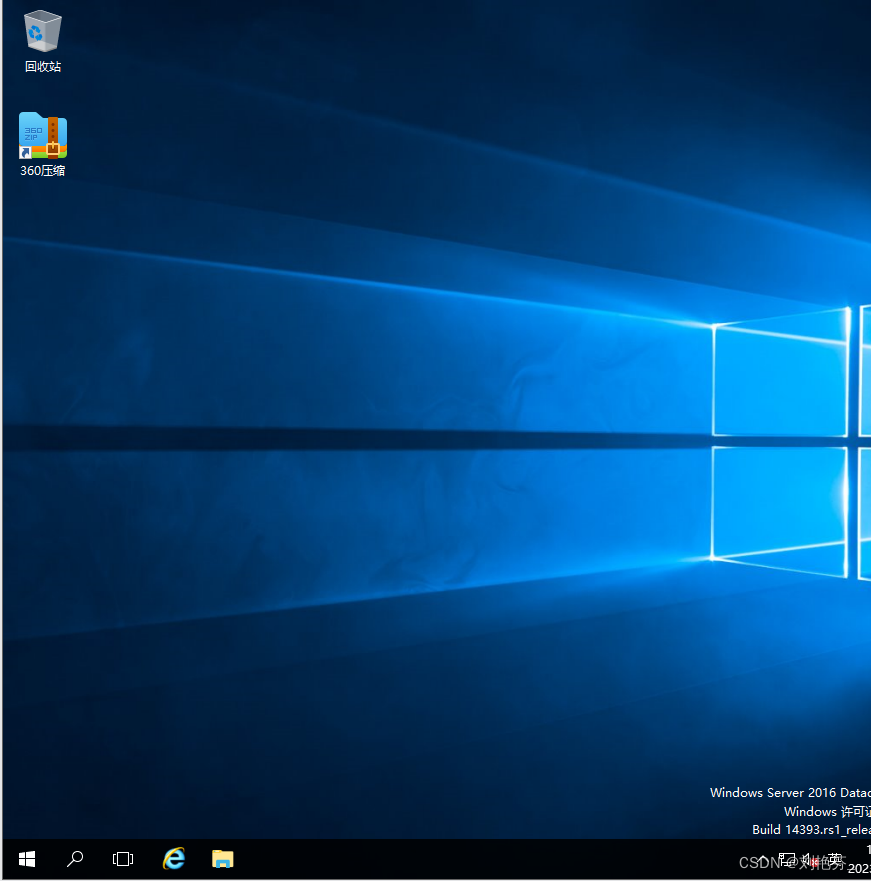Open File Explorer from taskbar

[223, 859]
